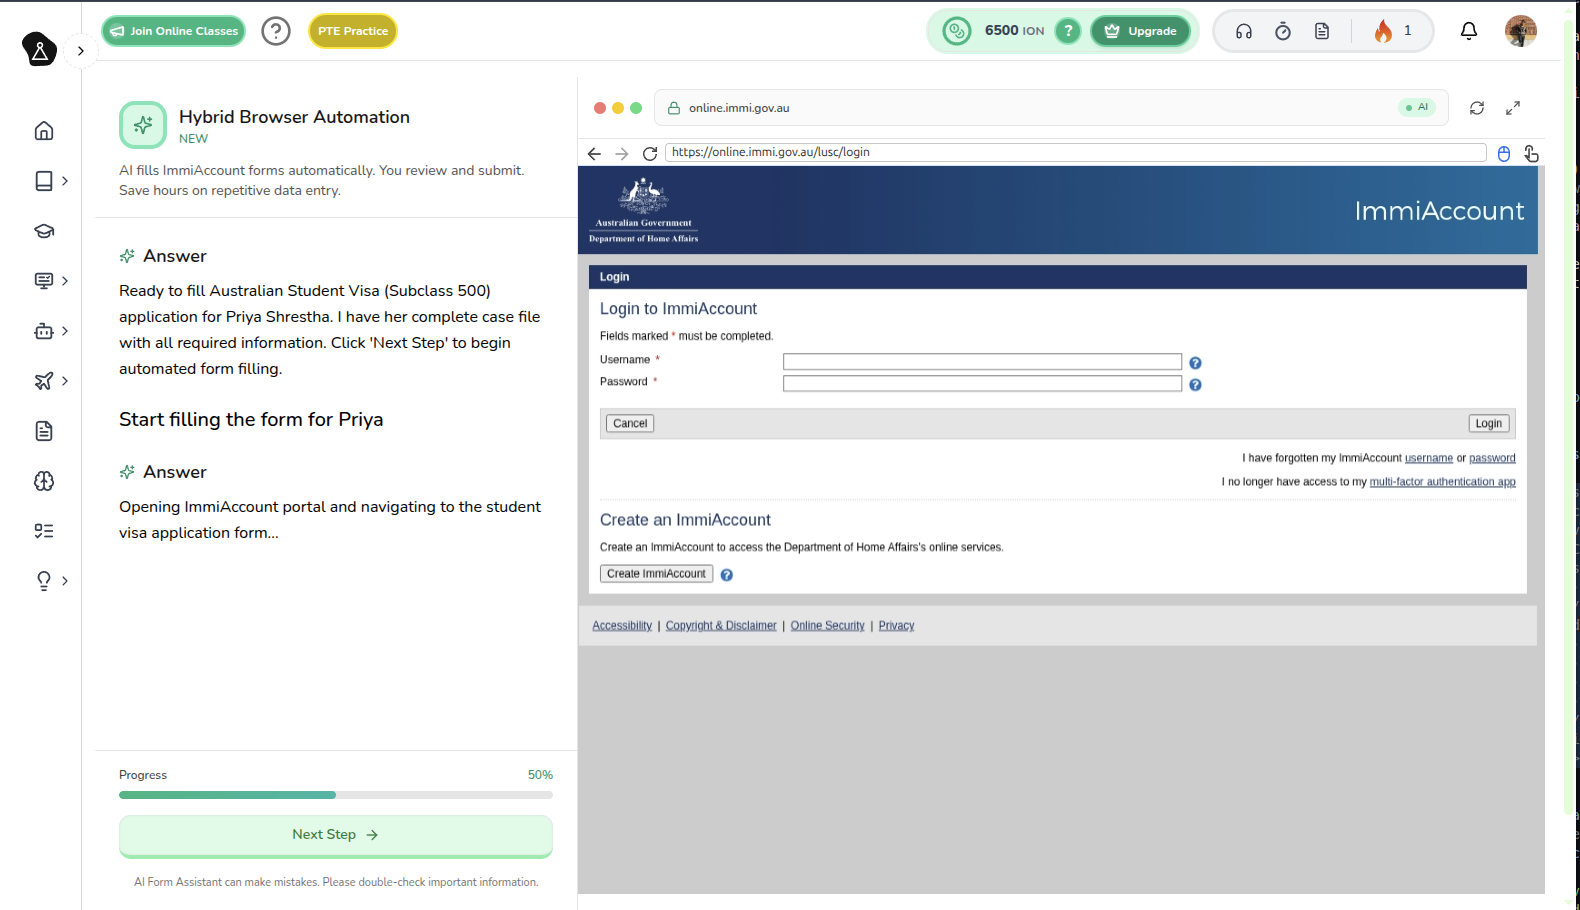This screenshot has width=1580, height=910.
Task: Click the stopwatch timer icon
Action: tap(1282, 31)
